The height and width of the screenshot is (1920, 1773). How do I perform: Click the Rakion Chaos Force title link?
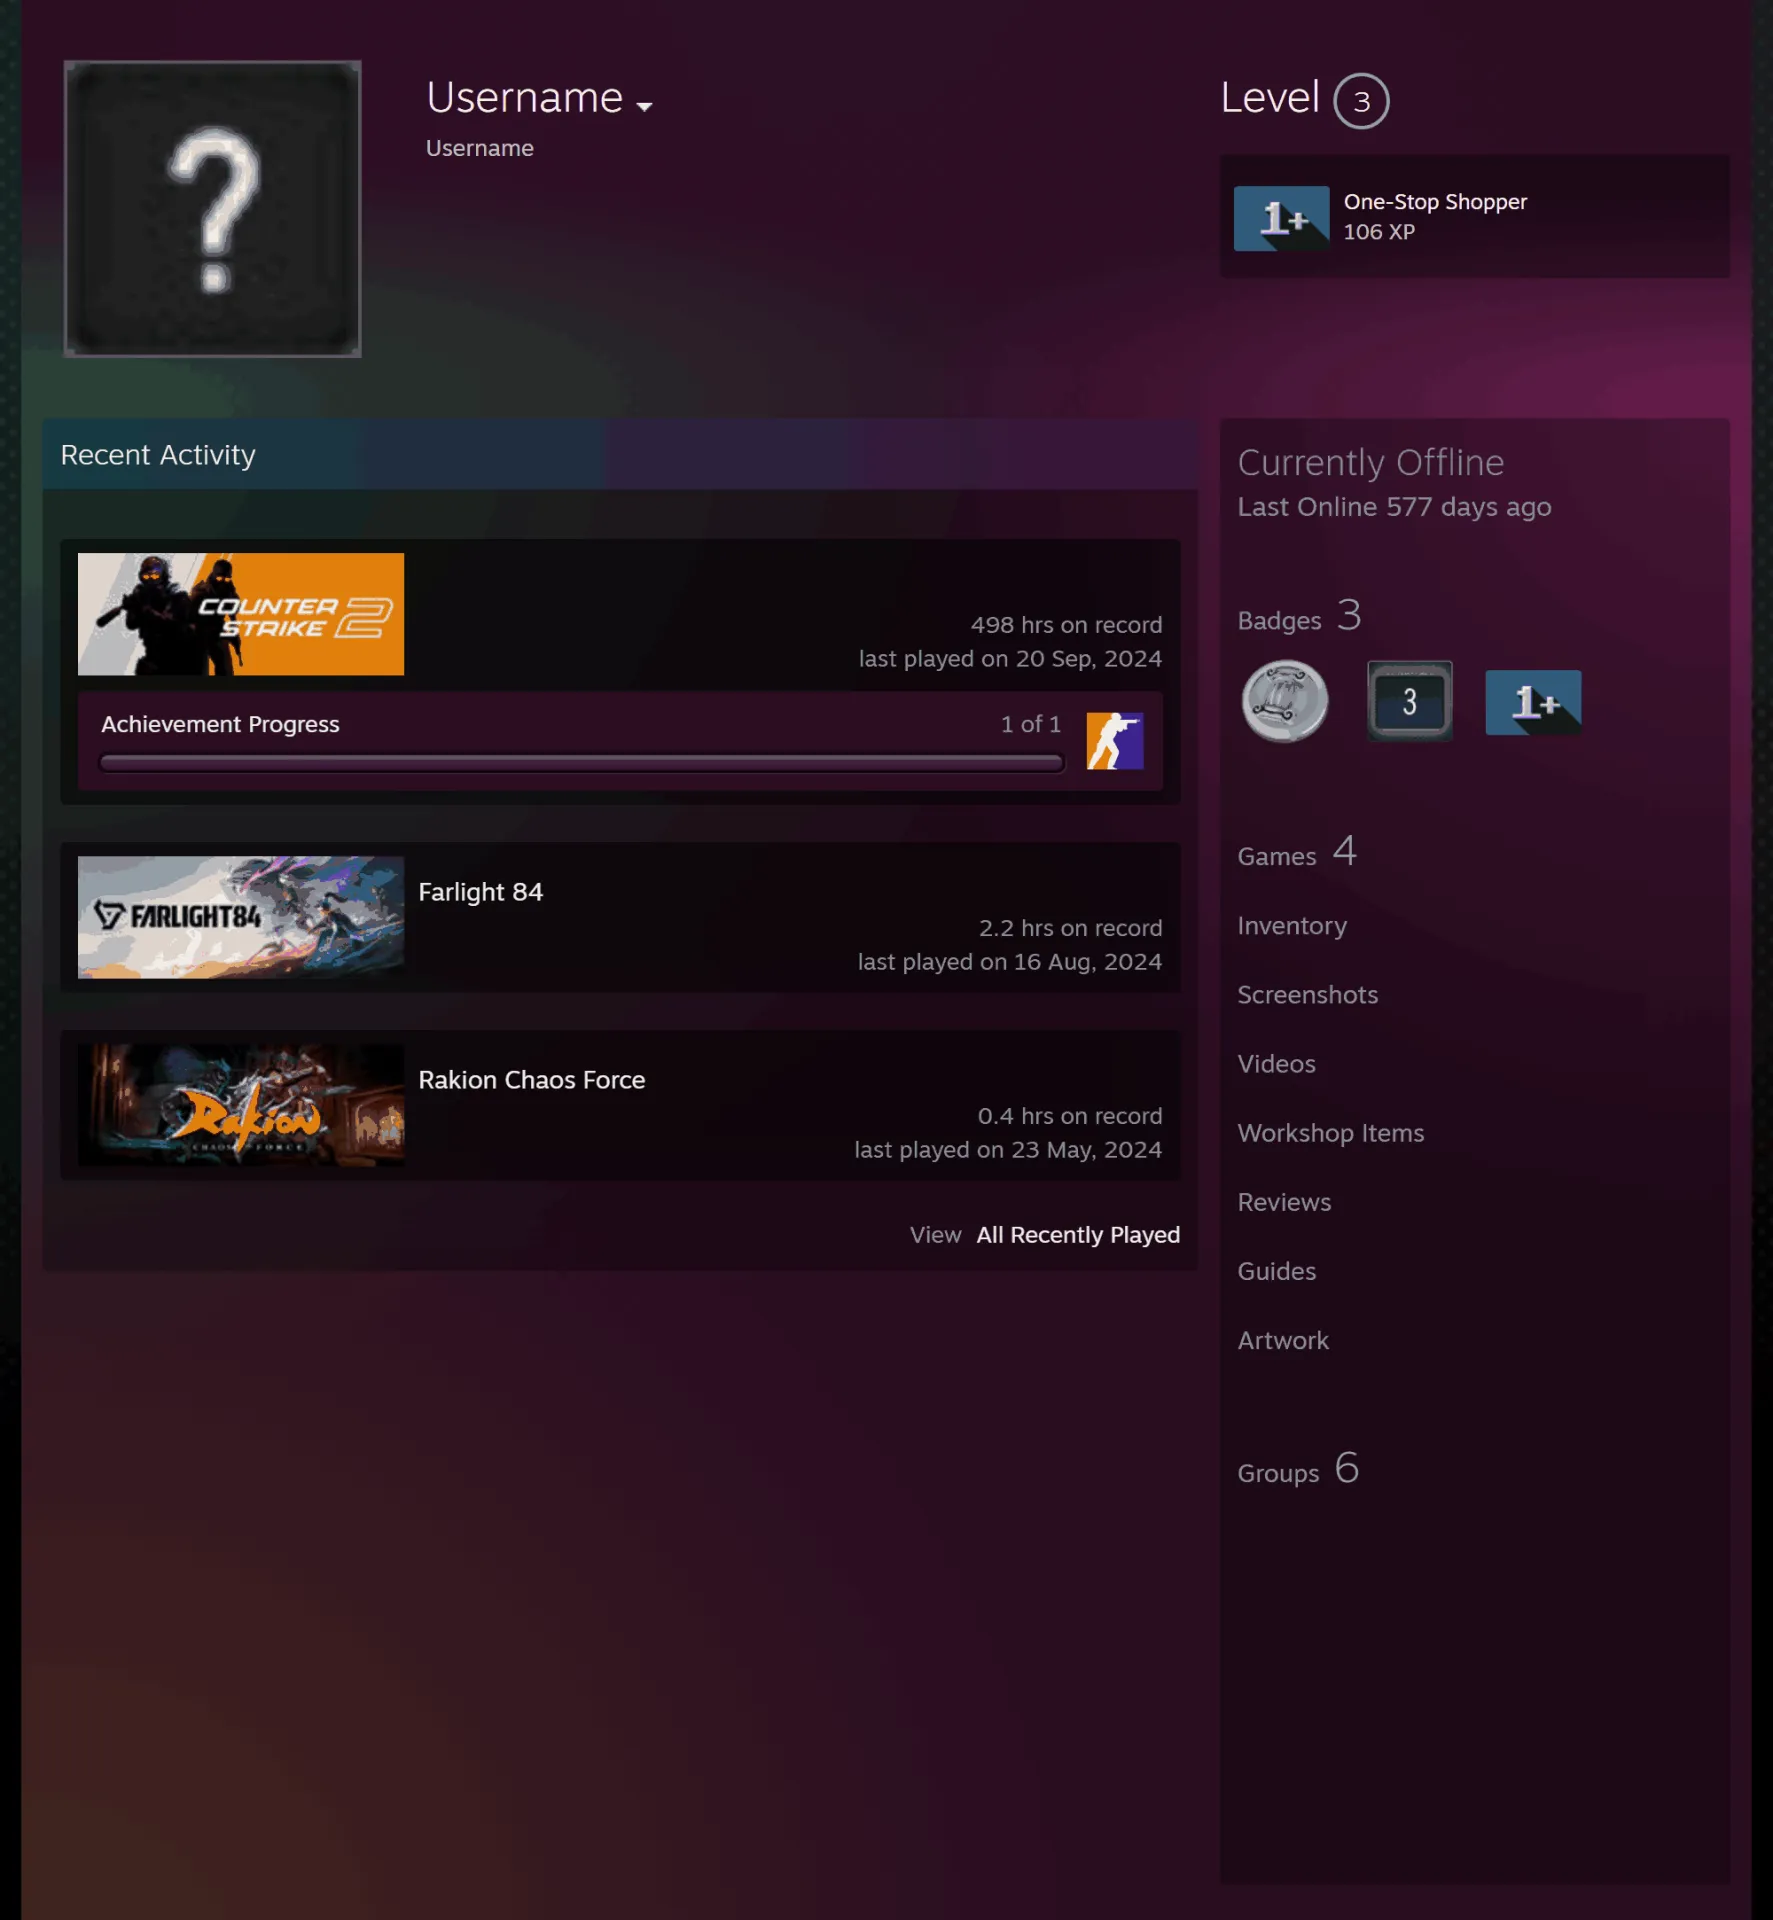pos(531,1080)
